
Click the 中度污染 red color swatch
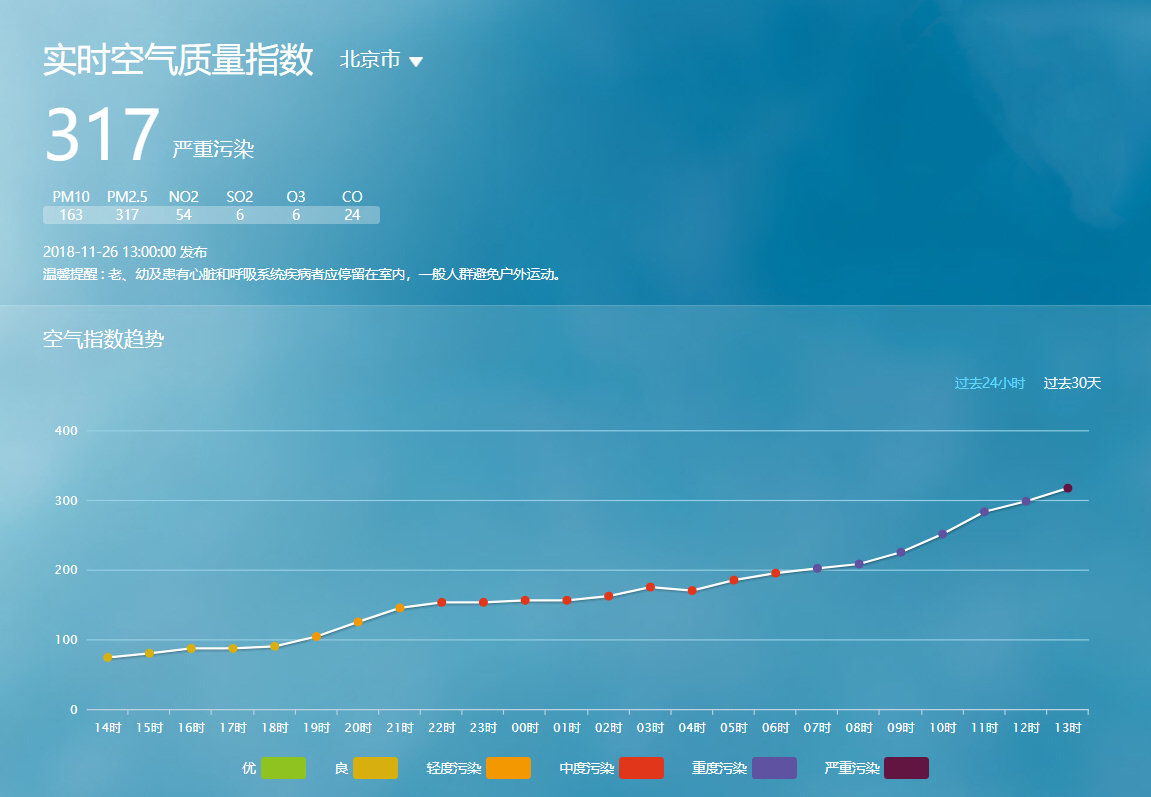[640, 767]
